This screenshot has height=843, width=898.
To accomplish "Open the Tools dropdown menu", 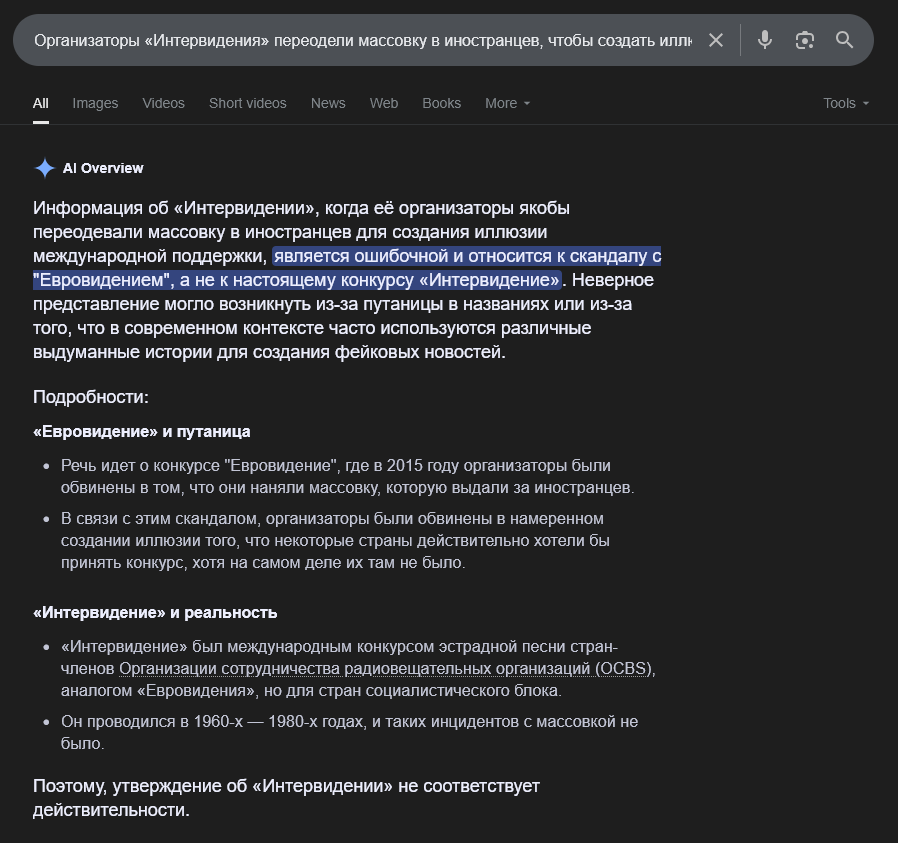I will [846, 103].
